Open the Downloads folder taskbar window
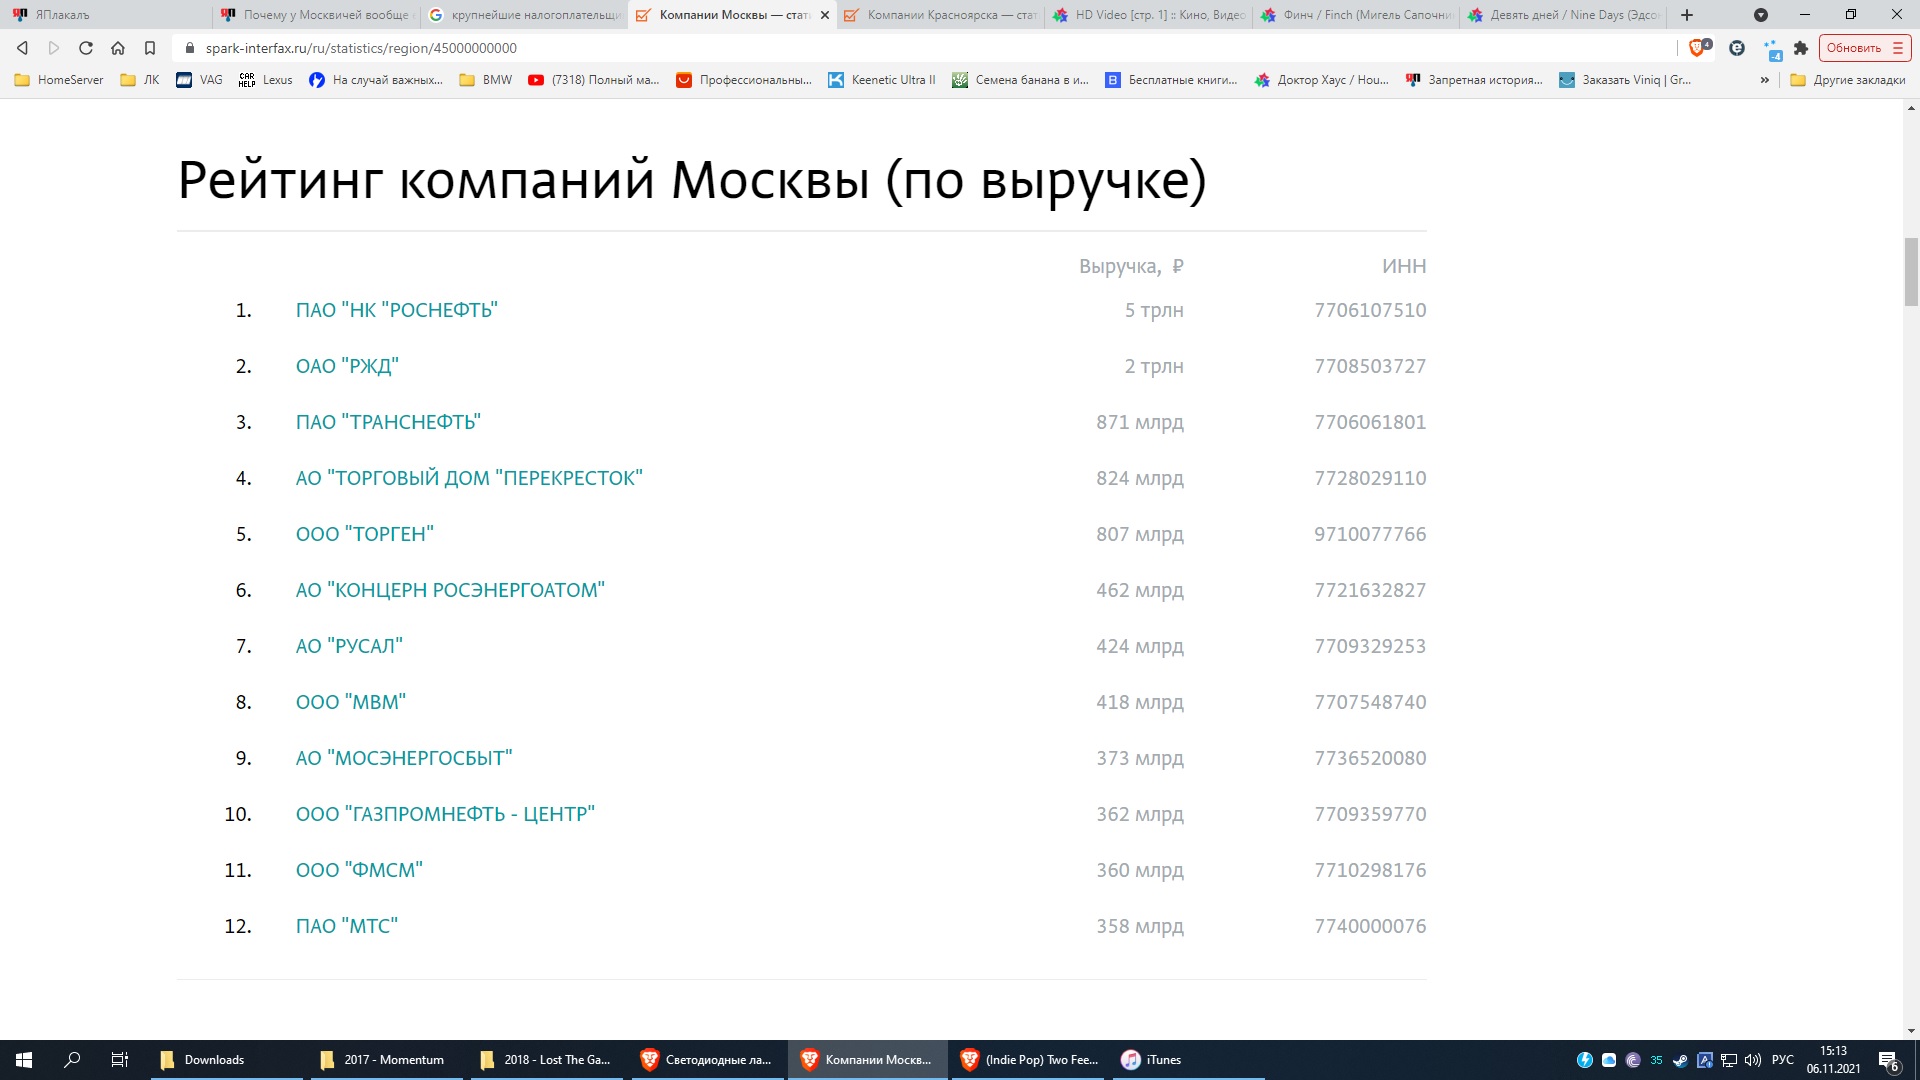The width and height of the screenshot is (1920, 1080). pos(227,1060)
